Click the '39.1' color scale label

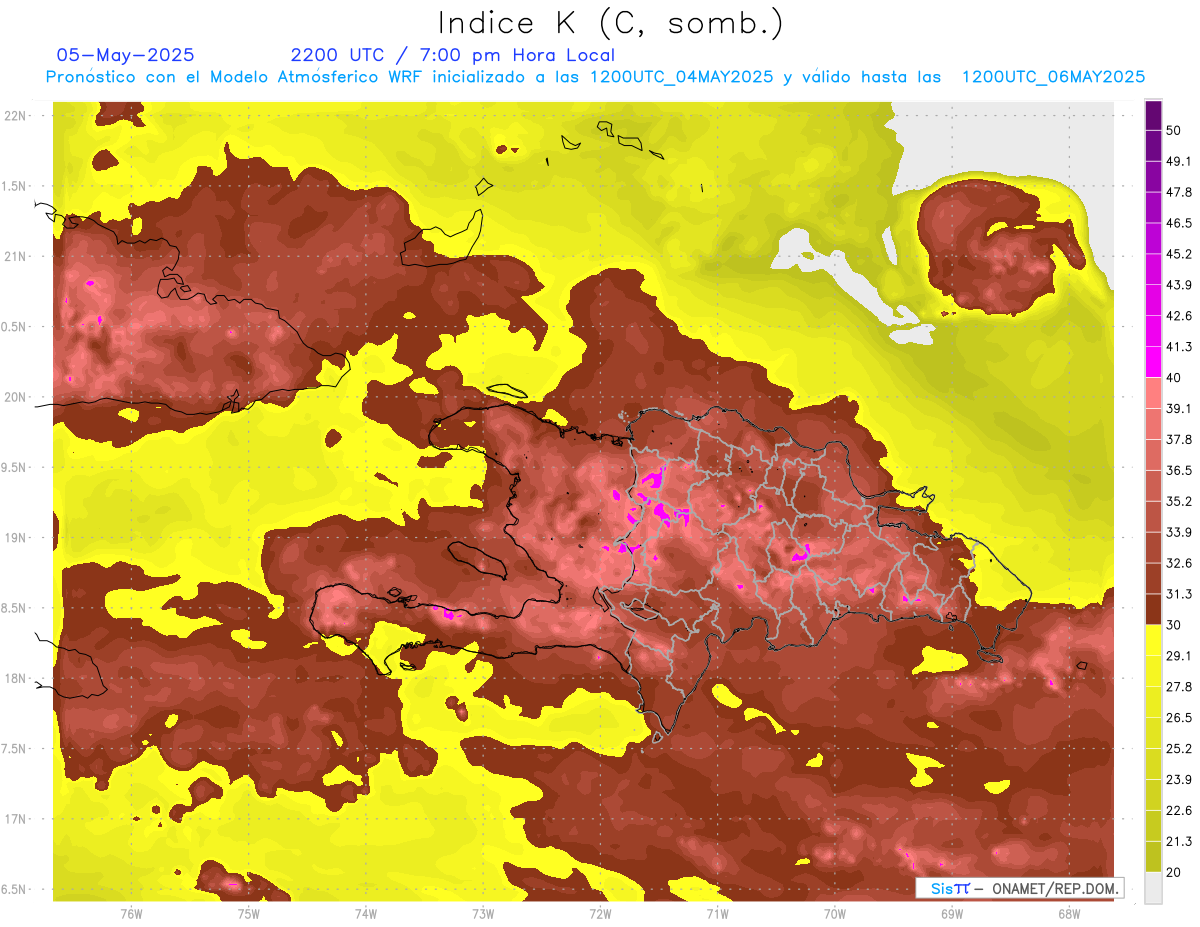1179,409
